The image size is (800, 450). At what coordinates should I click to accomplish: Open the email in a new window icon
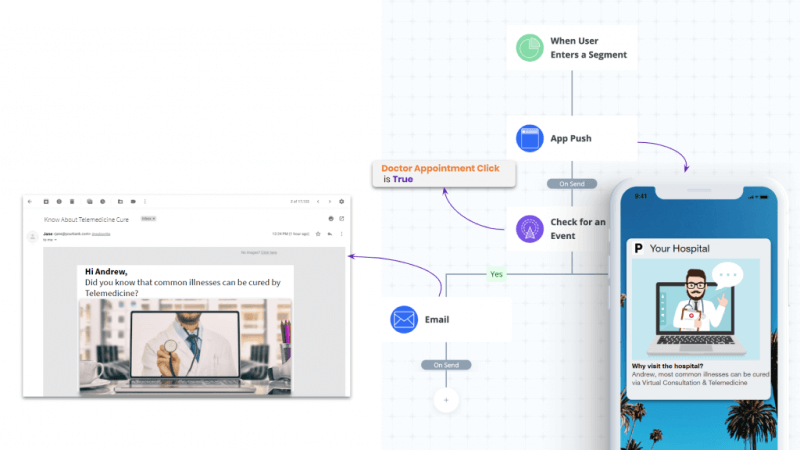pos(341,217)
